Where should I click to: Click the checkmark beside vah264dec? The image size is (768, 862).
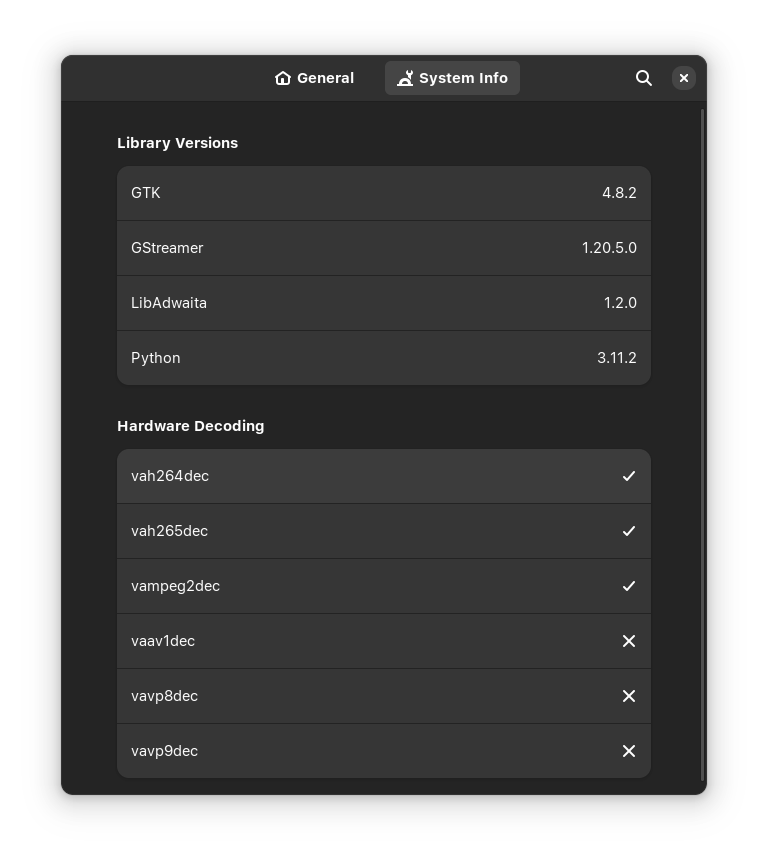pos(628,476)
